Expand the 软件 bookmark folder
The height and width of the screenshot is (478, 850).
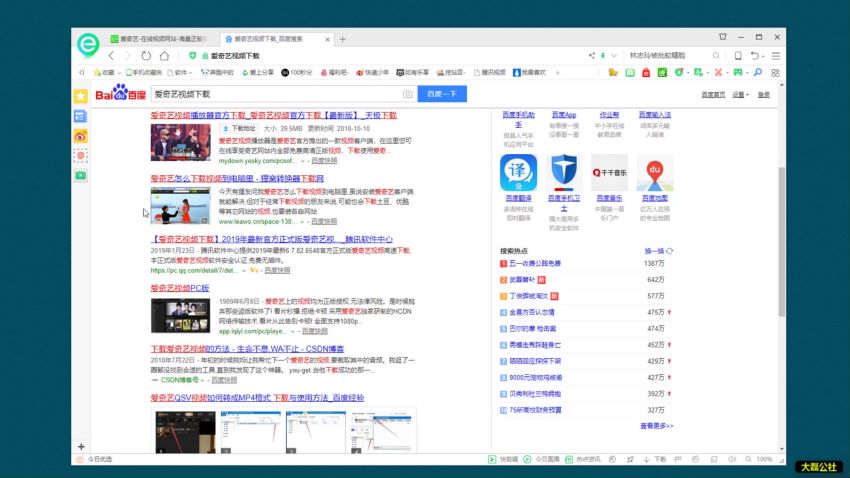click(x=179, y=72)
